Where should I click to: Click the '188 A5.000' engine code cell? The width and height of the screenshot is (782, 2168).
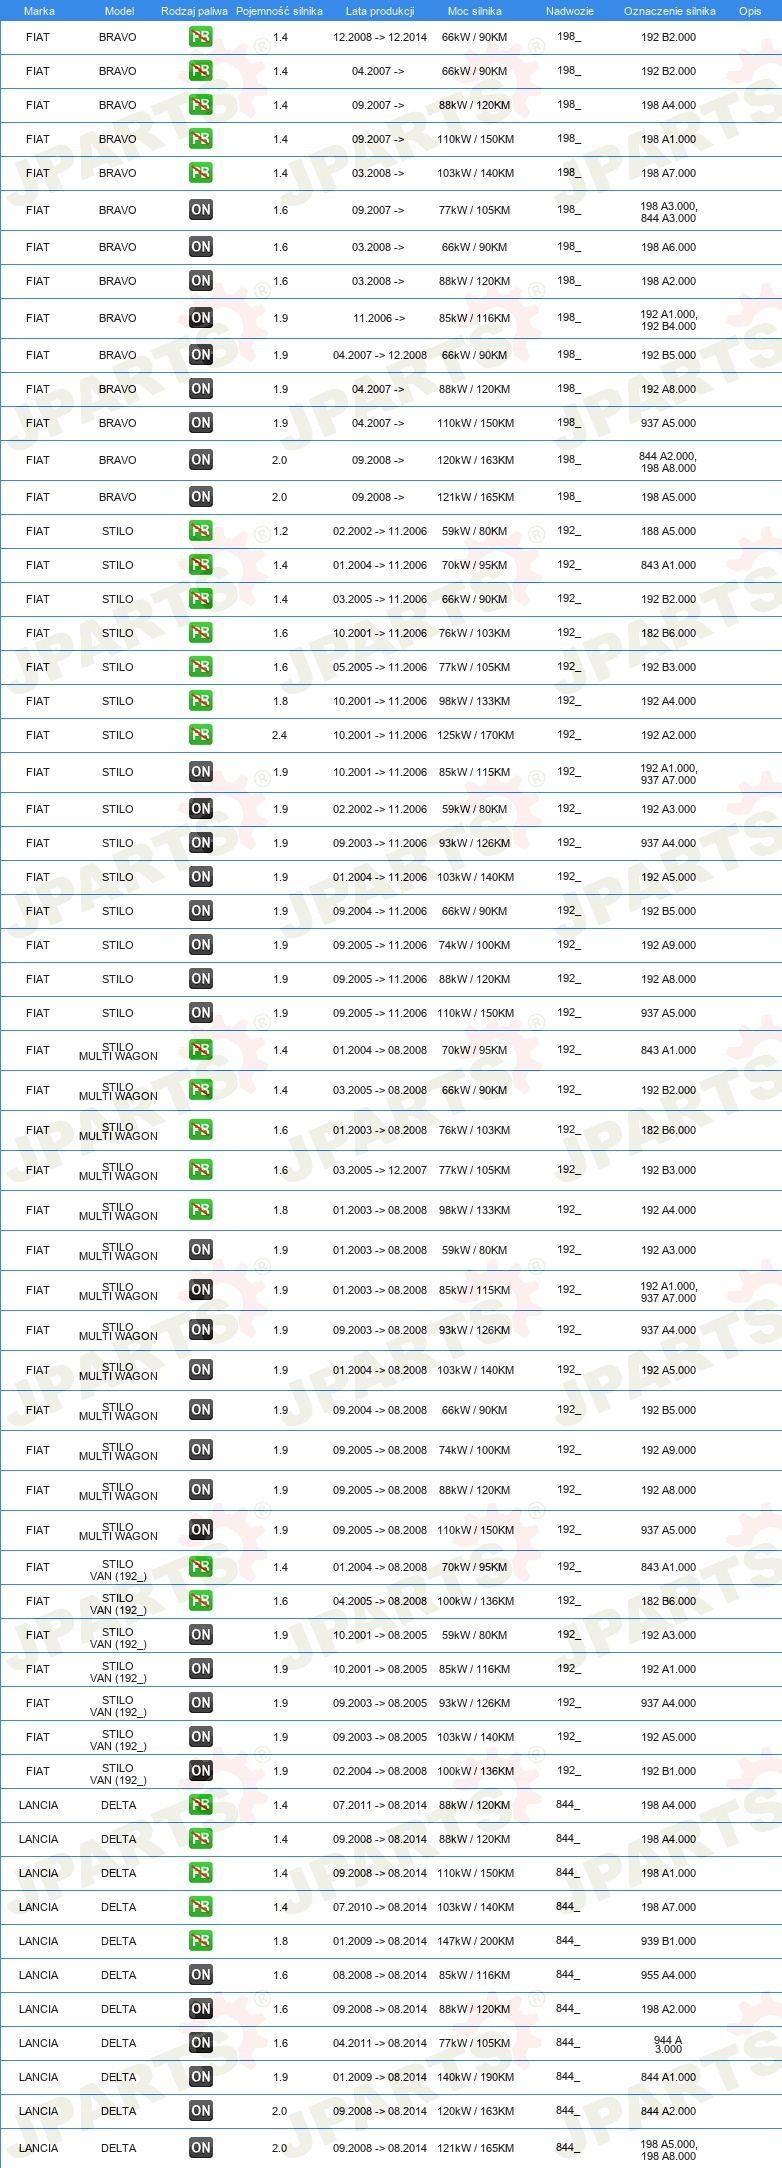tap(669, 531)
